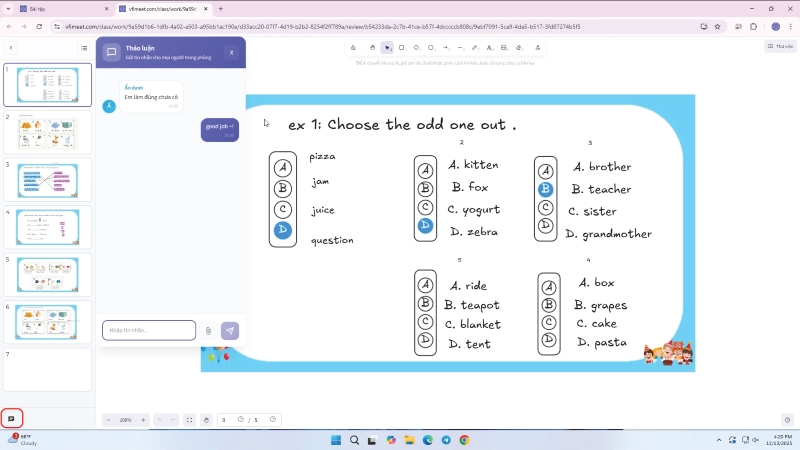Attach a file with the paperclip icon
This screenshot has width=800, height=450.
point(208,330)
